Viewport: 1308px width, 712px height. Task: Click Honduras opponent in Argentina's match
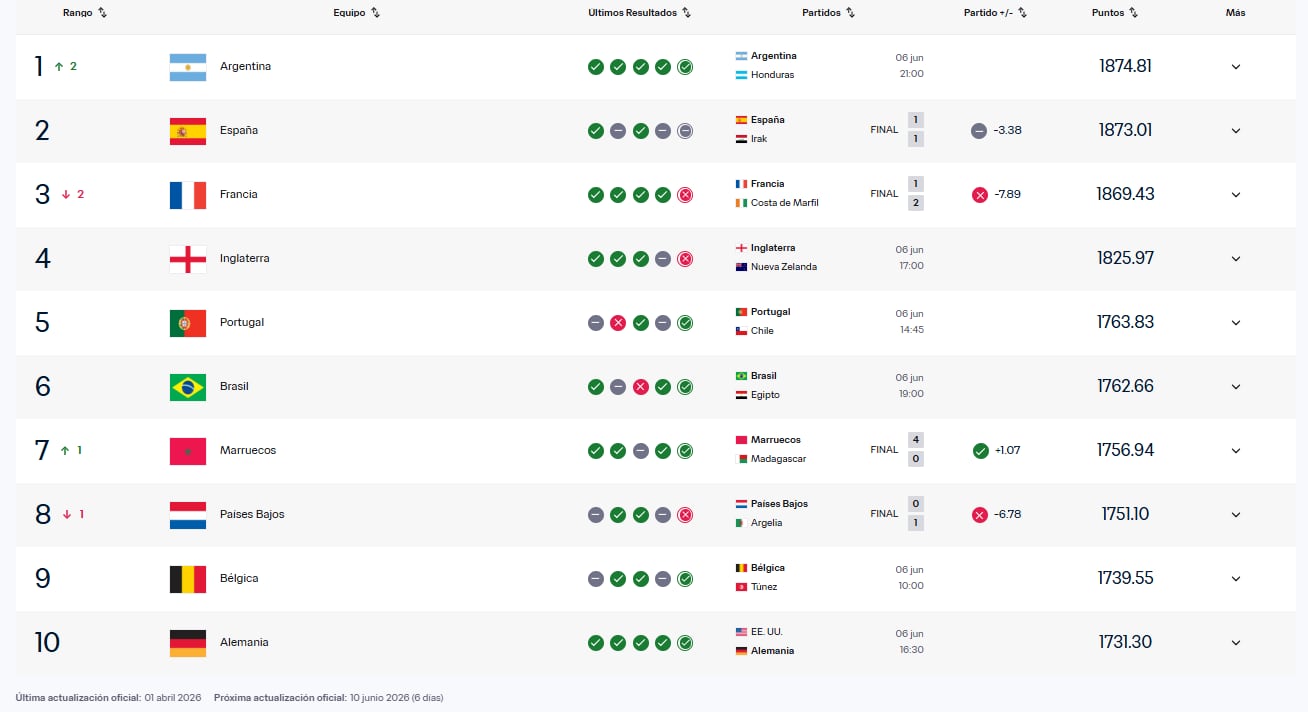[772, 75]
